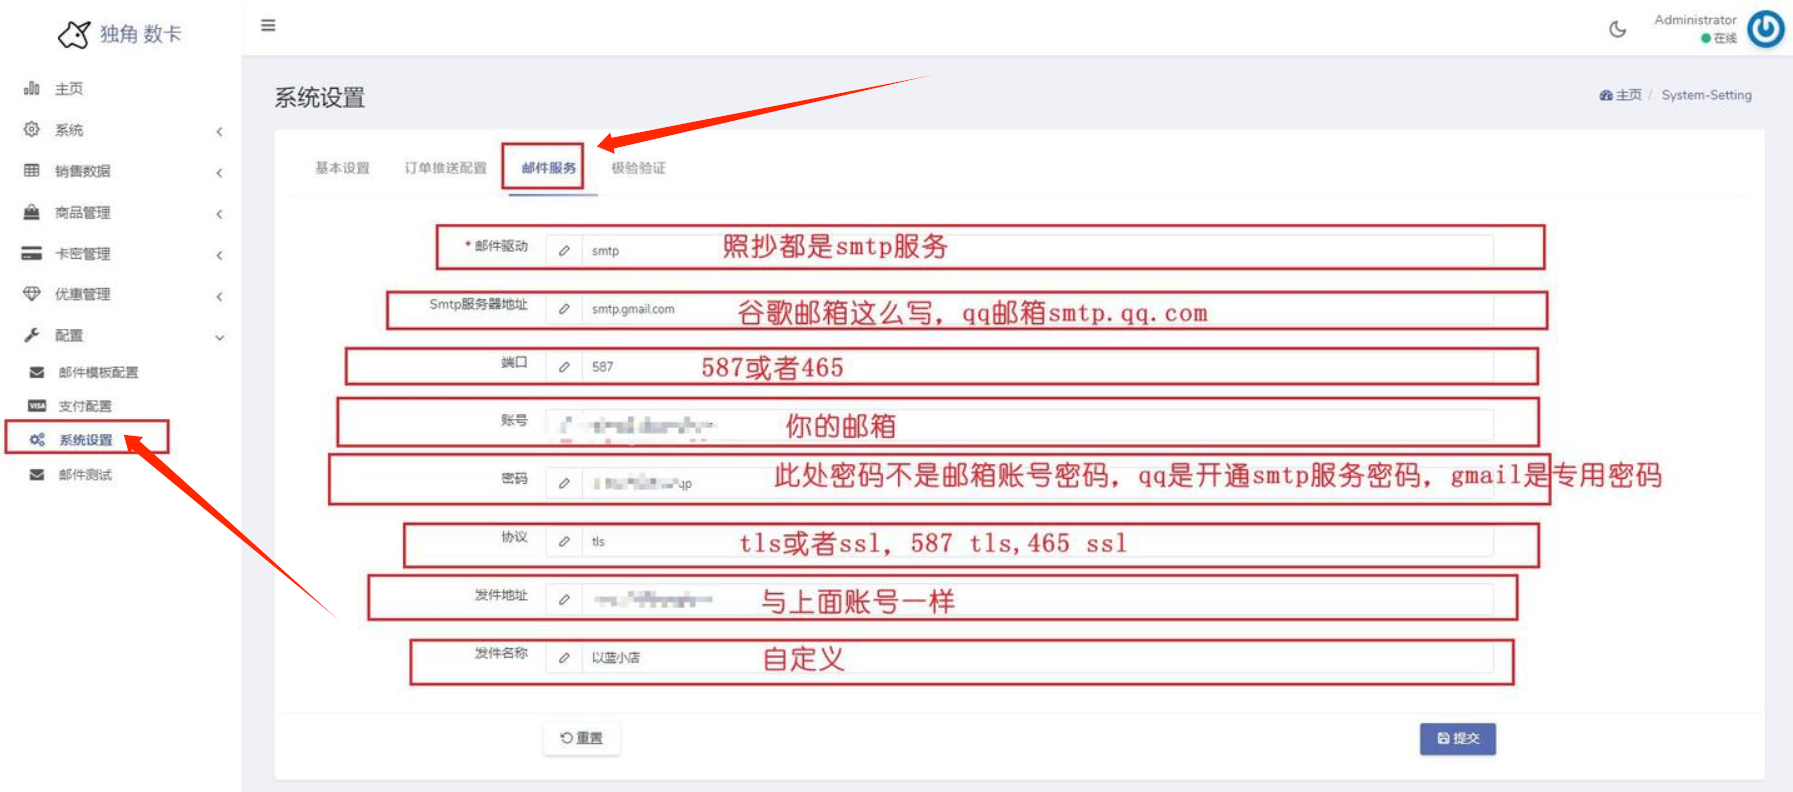Viewport: 1793px width, 792px height.
Task: Select 系统设置 menu item
Action: (85, 440)
